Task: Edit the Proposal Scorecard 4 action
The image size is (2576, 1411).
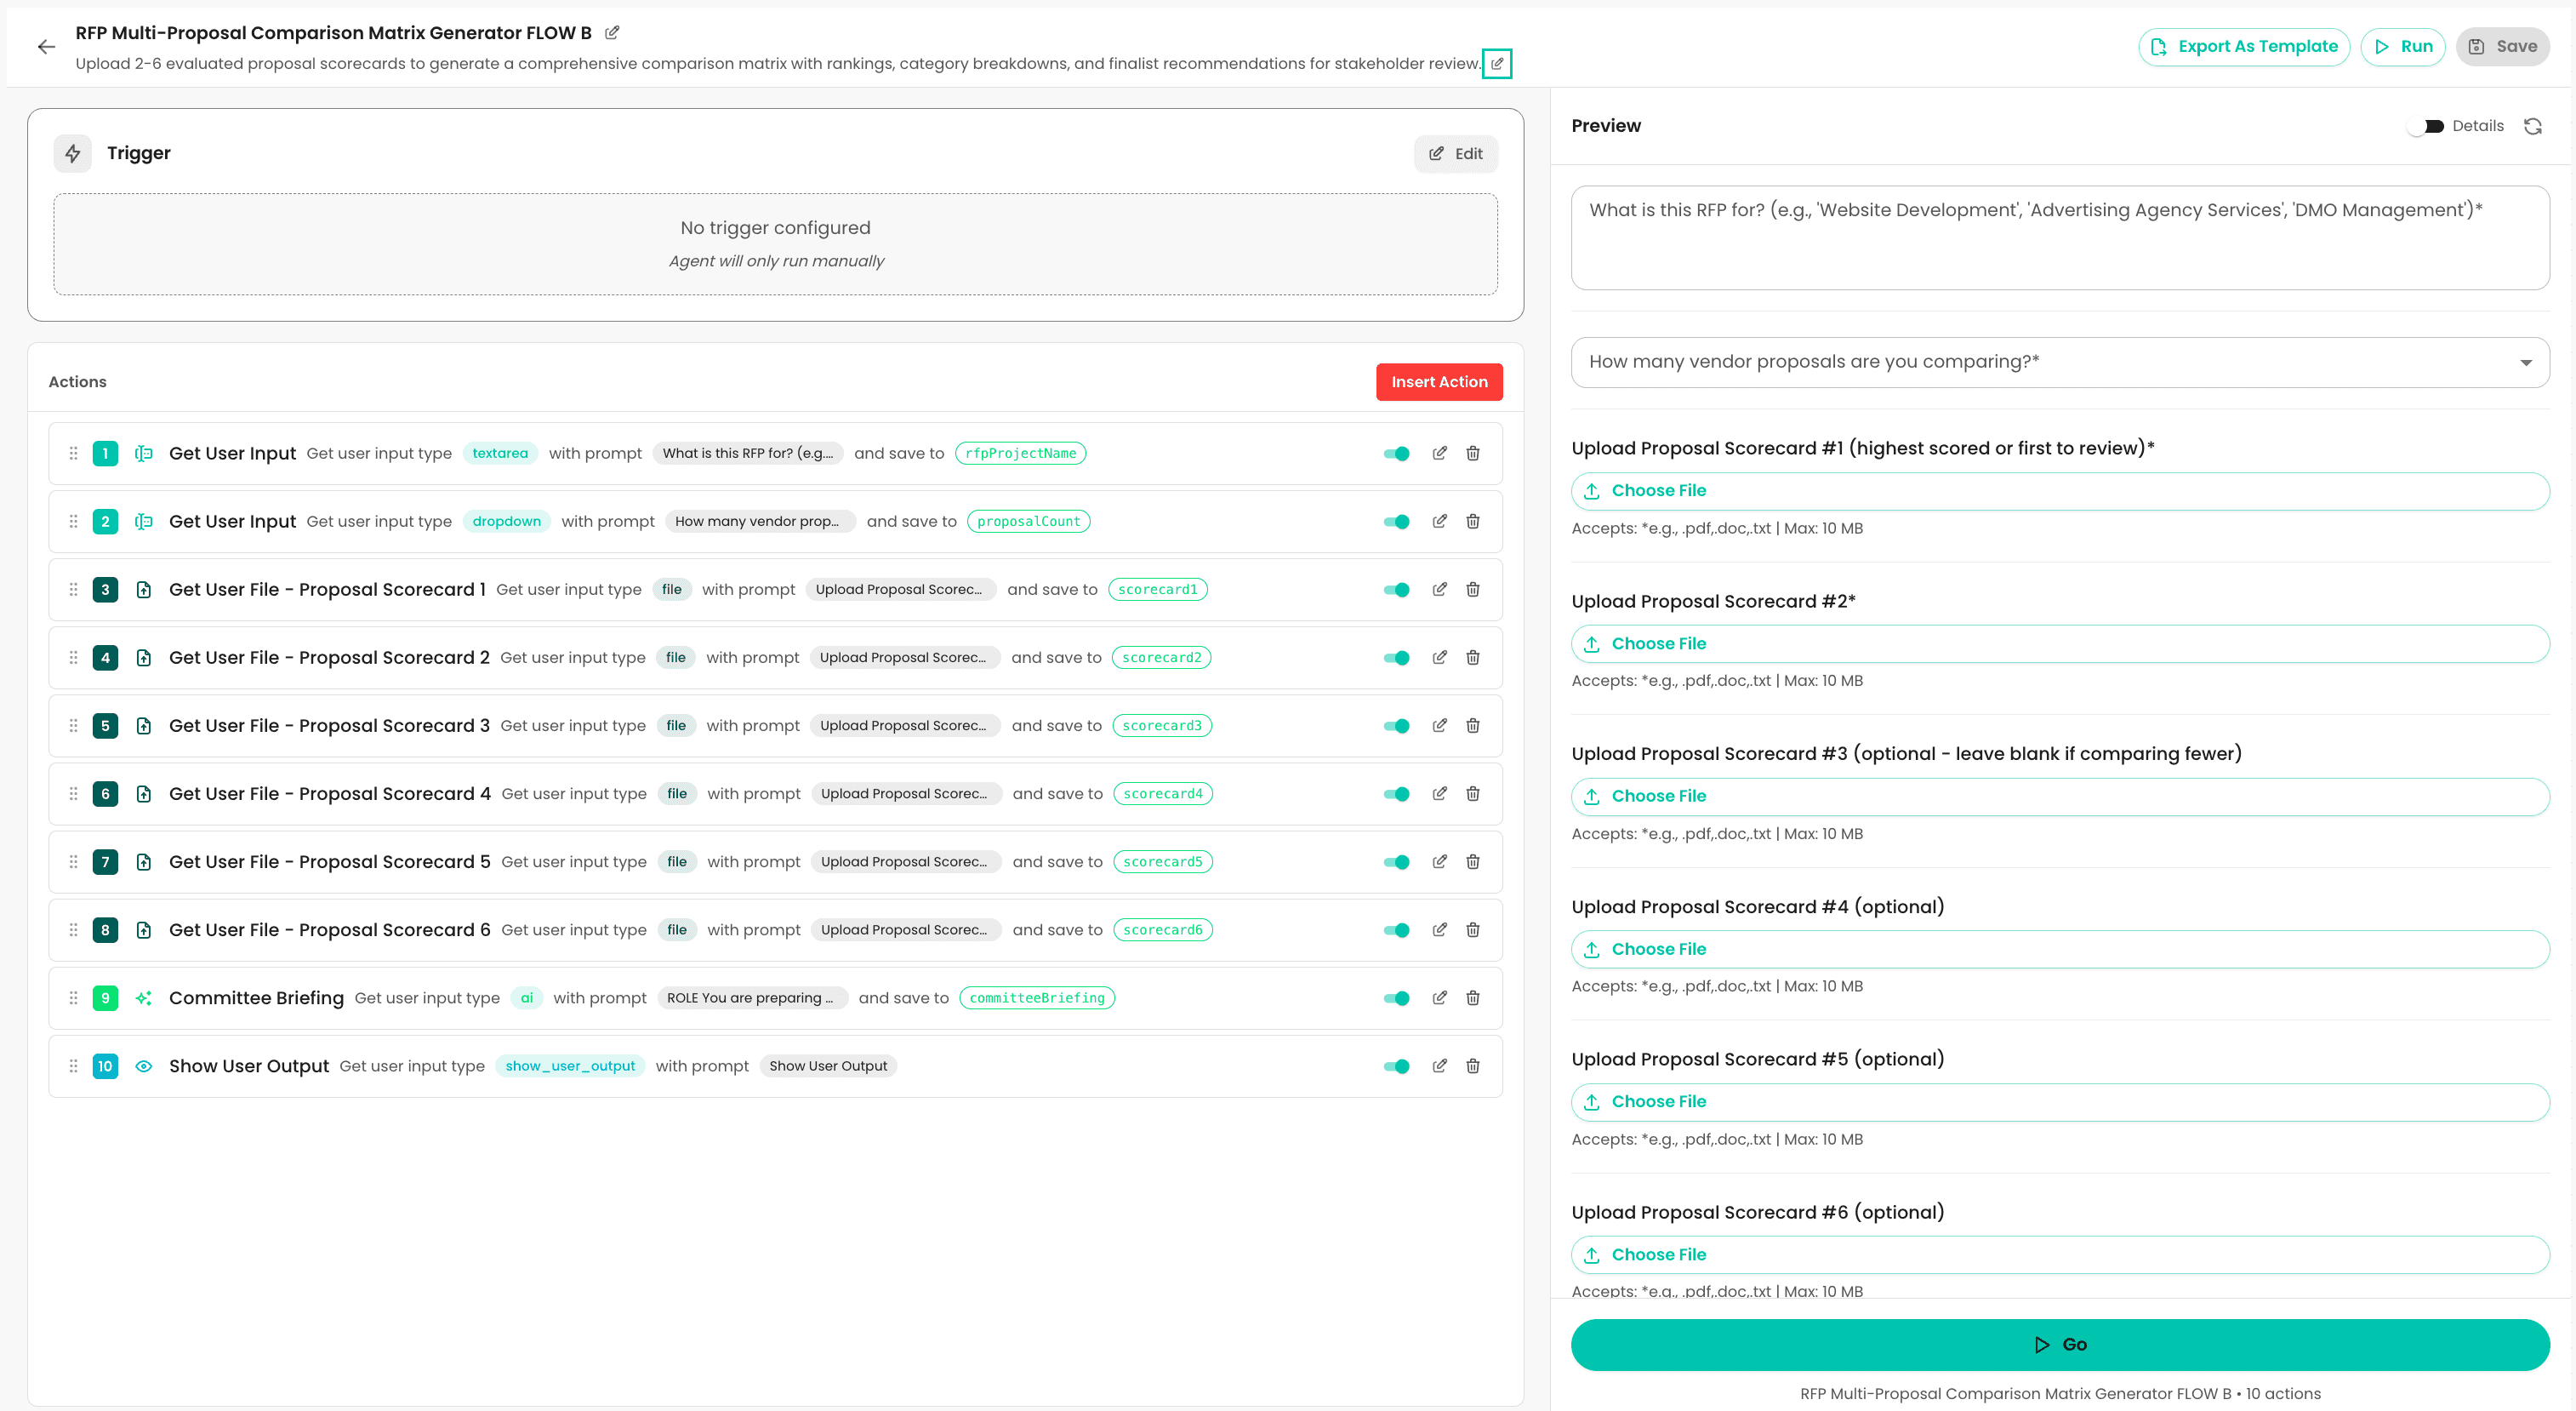Action: click(1439, 793)
